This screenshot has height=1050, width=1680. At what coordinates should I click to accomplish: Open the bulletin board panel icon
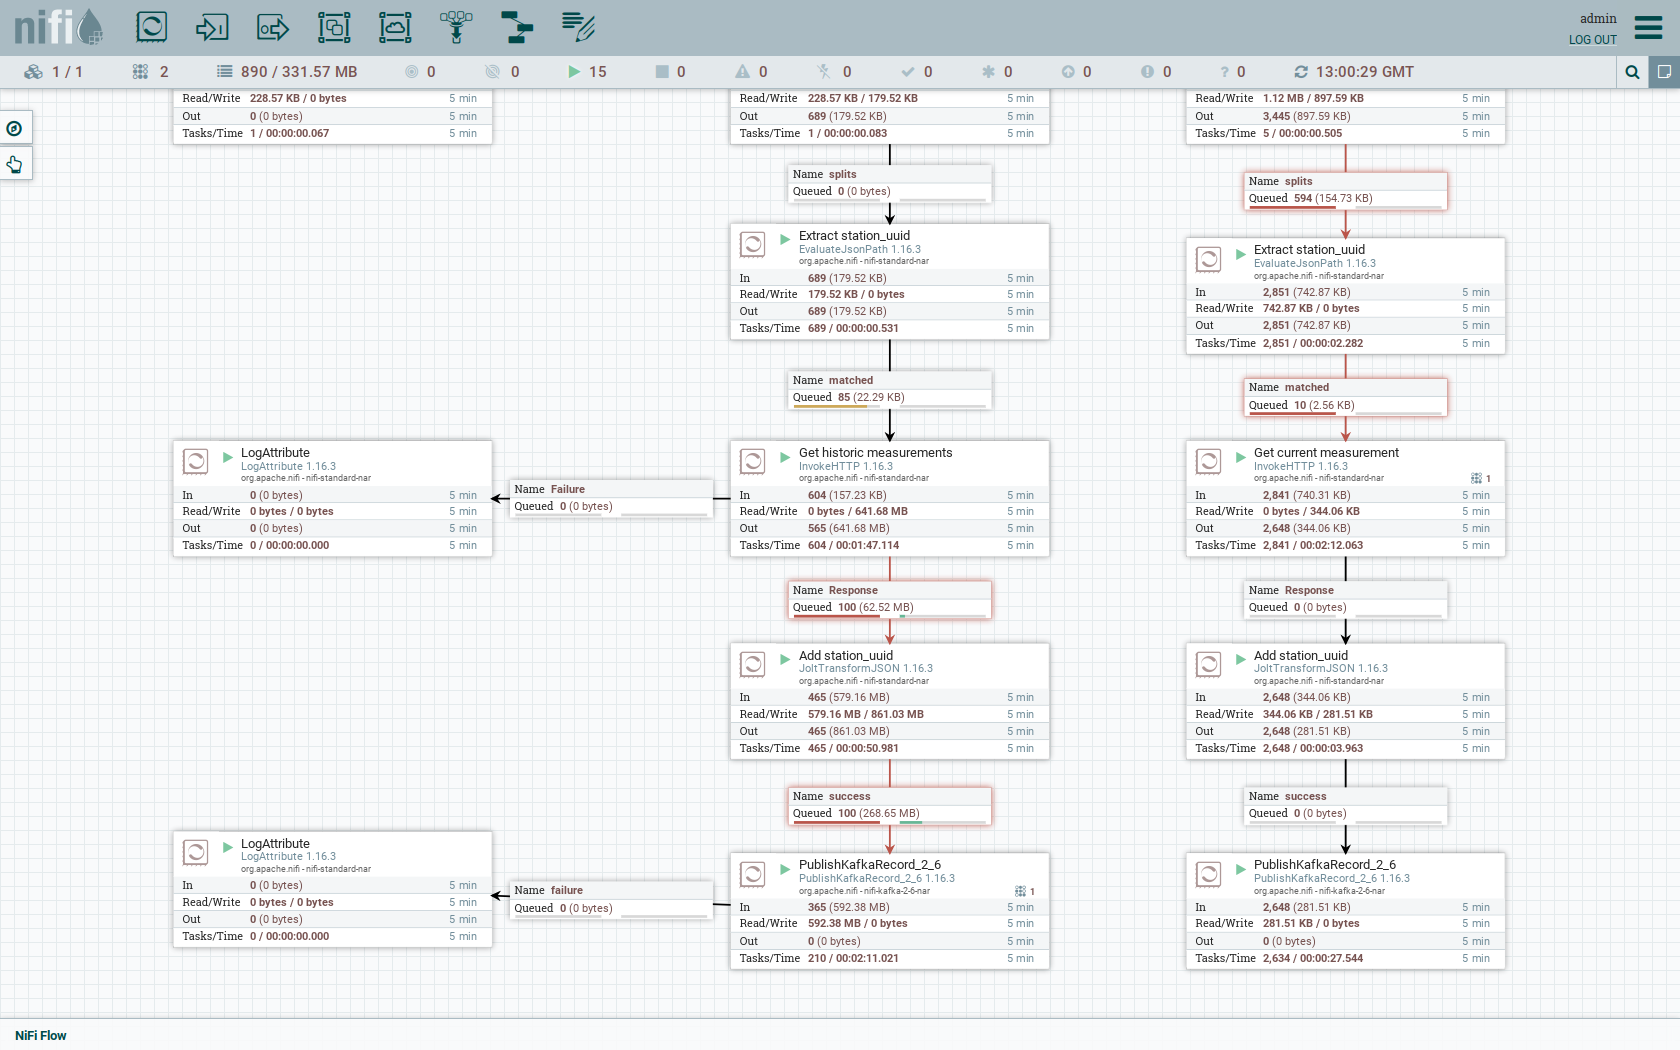[1664, 72]
